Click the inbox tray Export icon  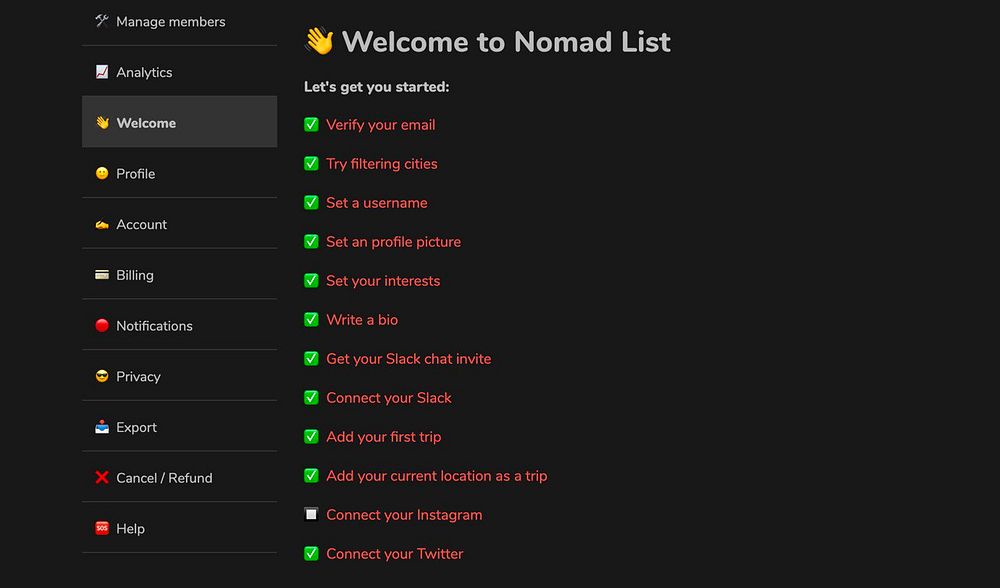pyautogui.click(x=101, y=427)
